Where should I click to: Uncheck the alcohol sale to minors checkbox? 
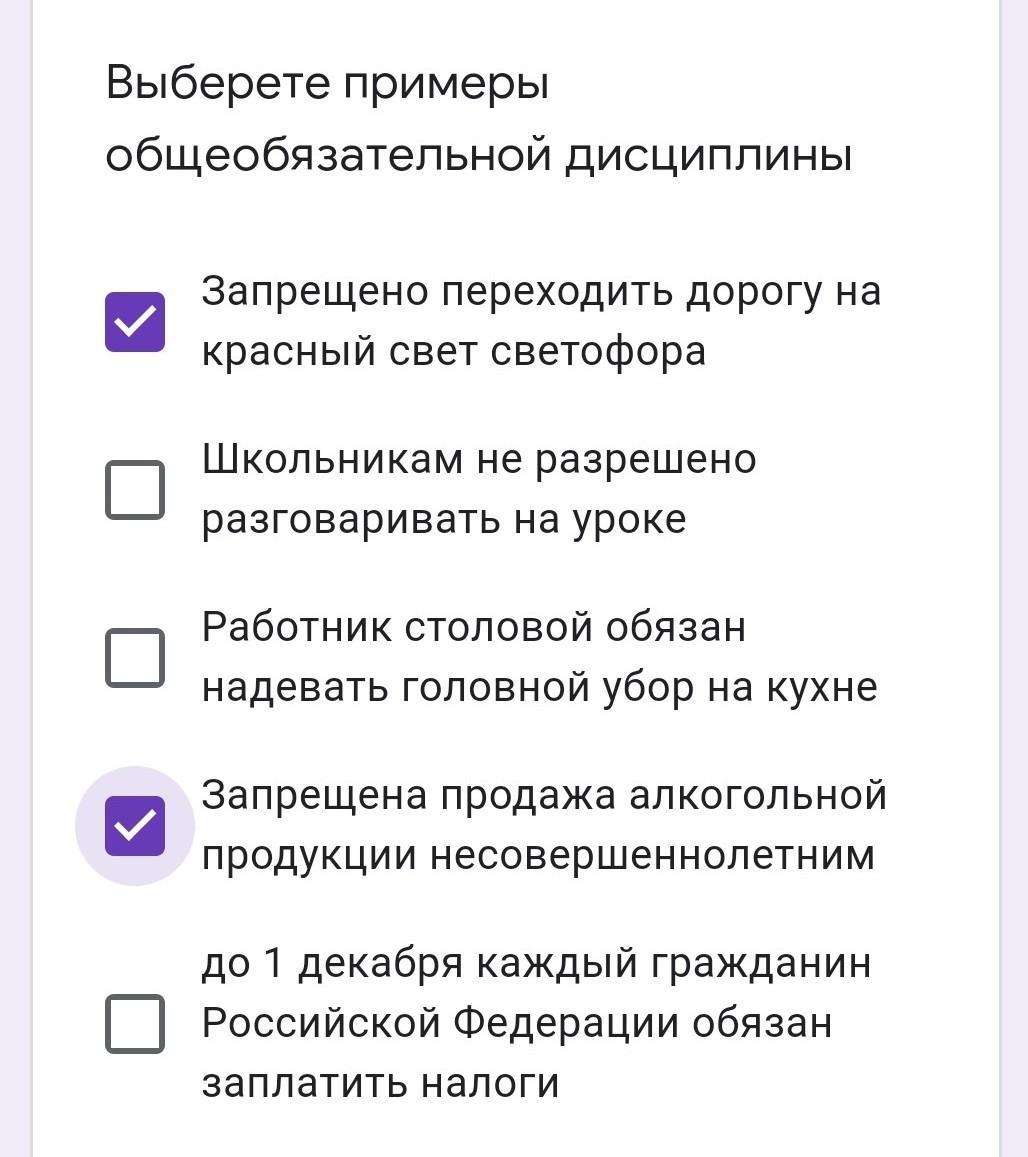pyautogui.click(x=135, y=826)
